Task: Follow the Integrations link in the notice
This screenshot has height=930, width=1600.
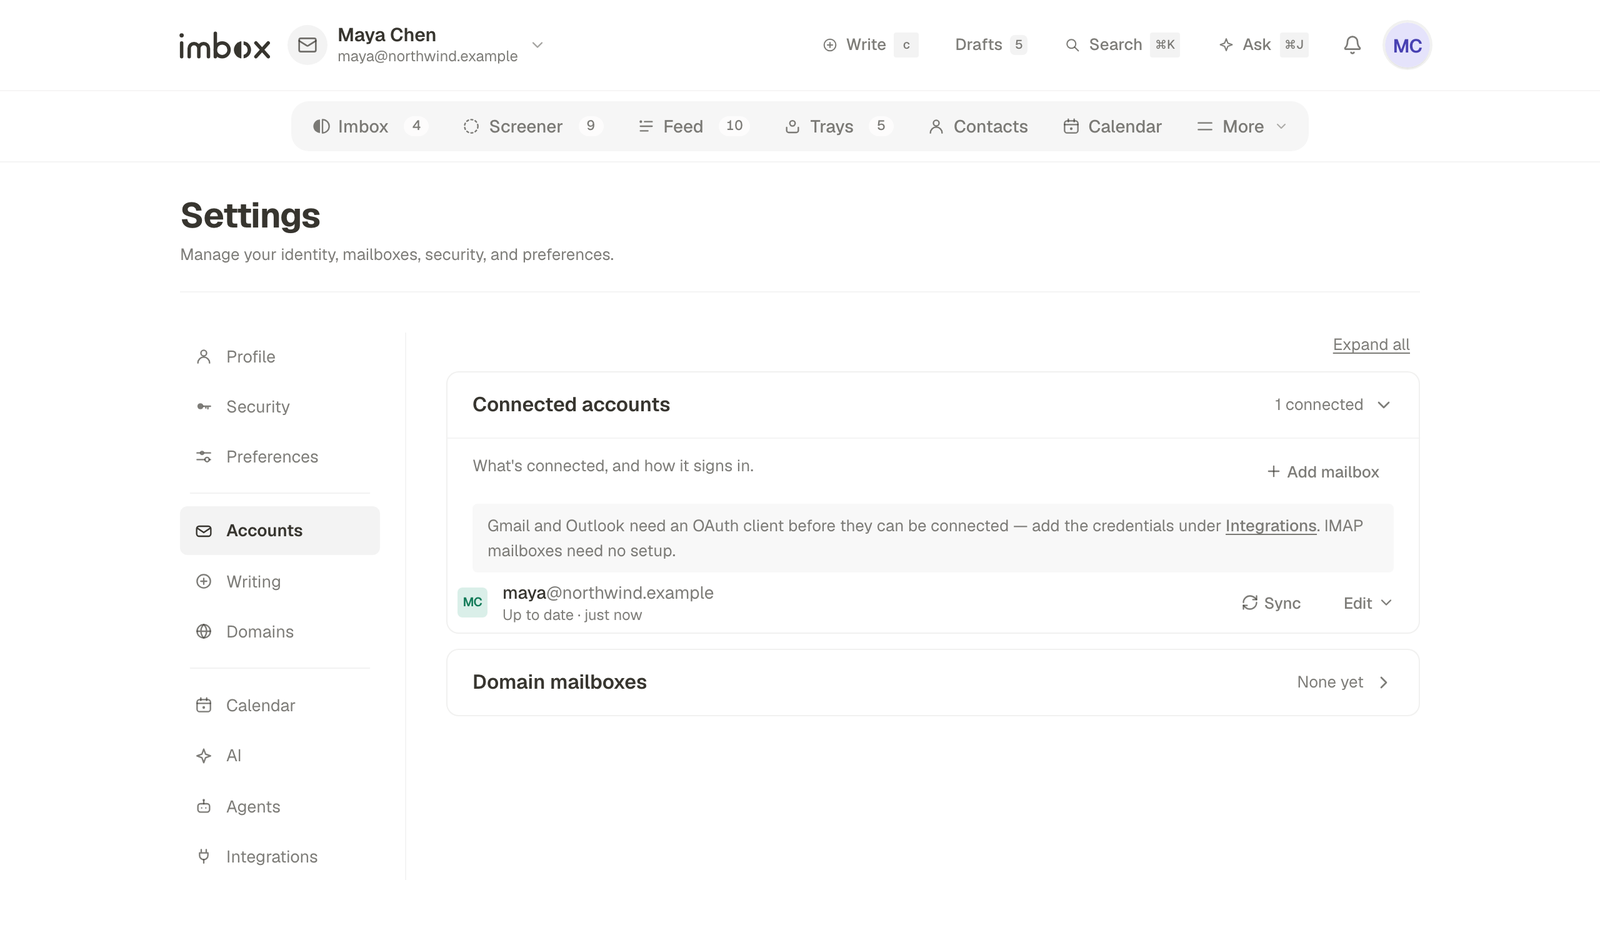Action: pos(1271,526)
